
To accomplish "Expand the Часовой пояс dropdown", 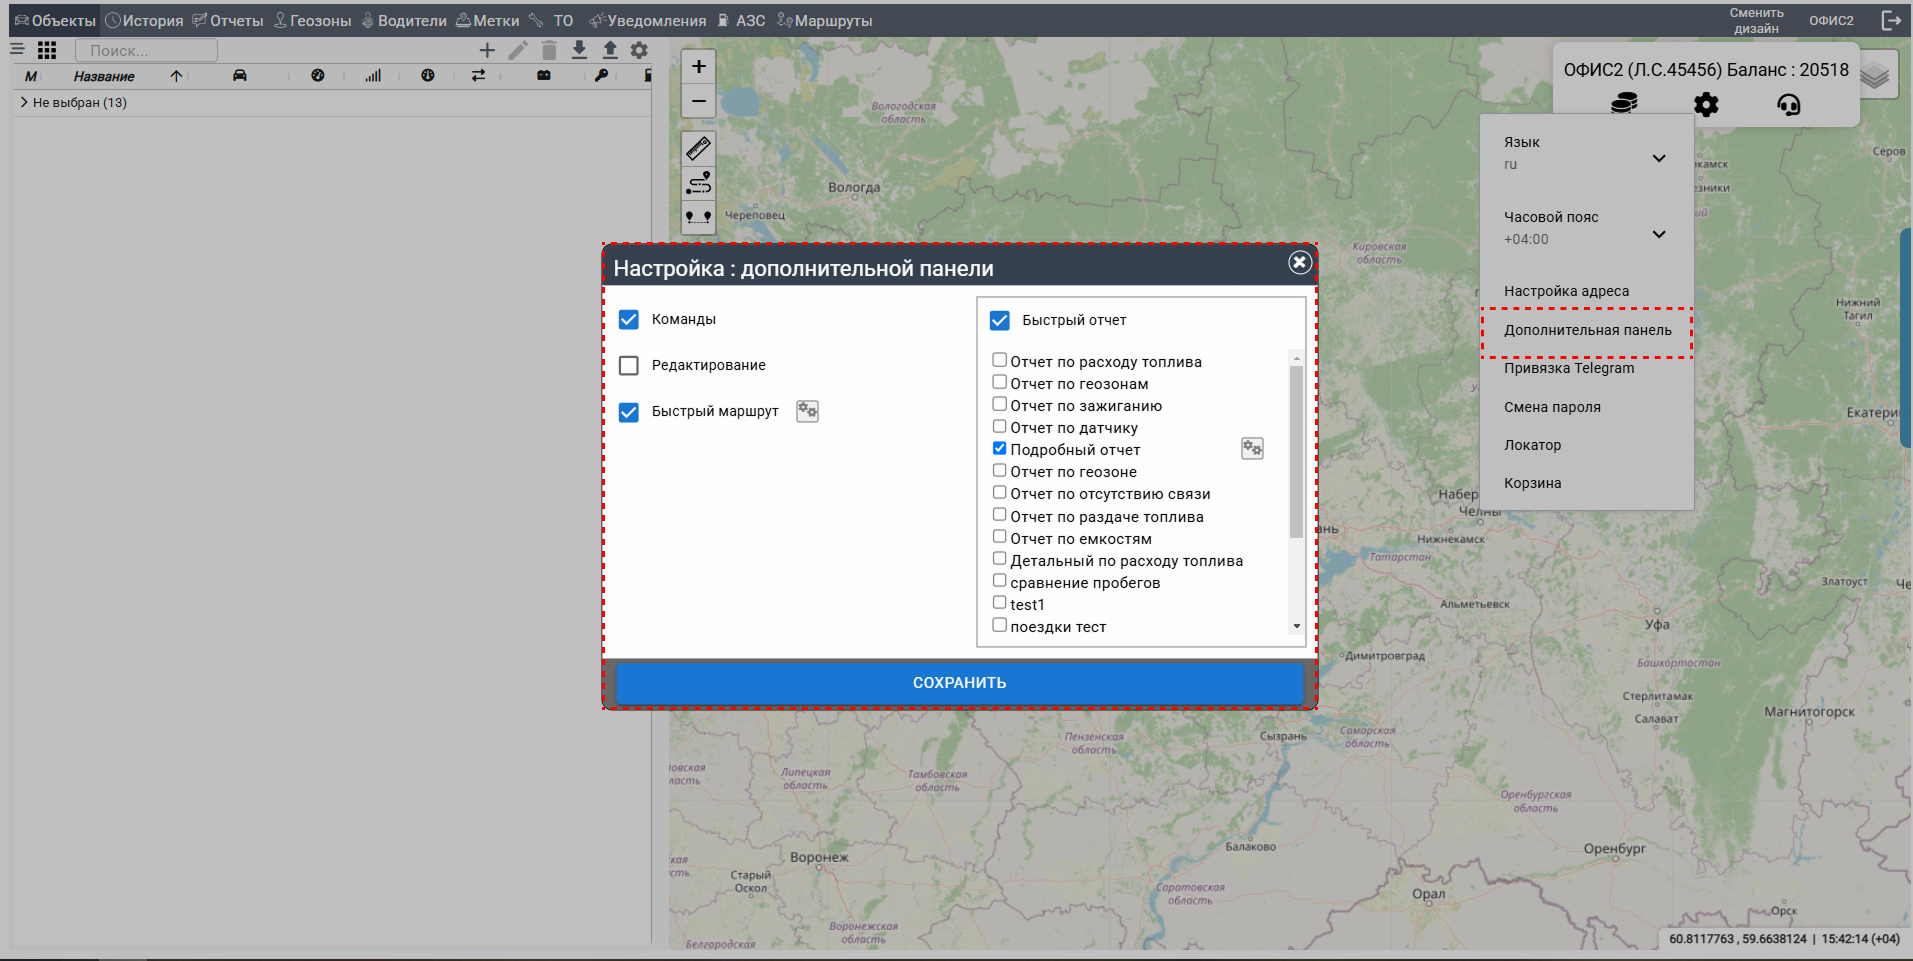I will (1658, 234).
